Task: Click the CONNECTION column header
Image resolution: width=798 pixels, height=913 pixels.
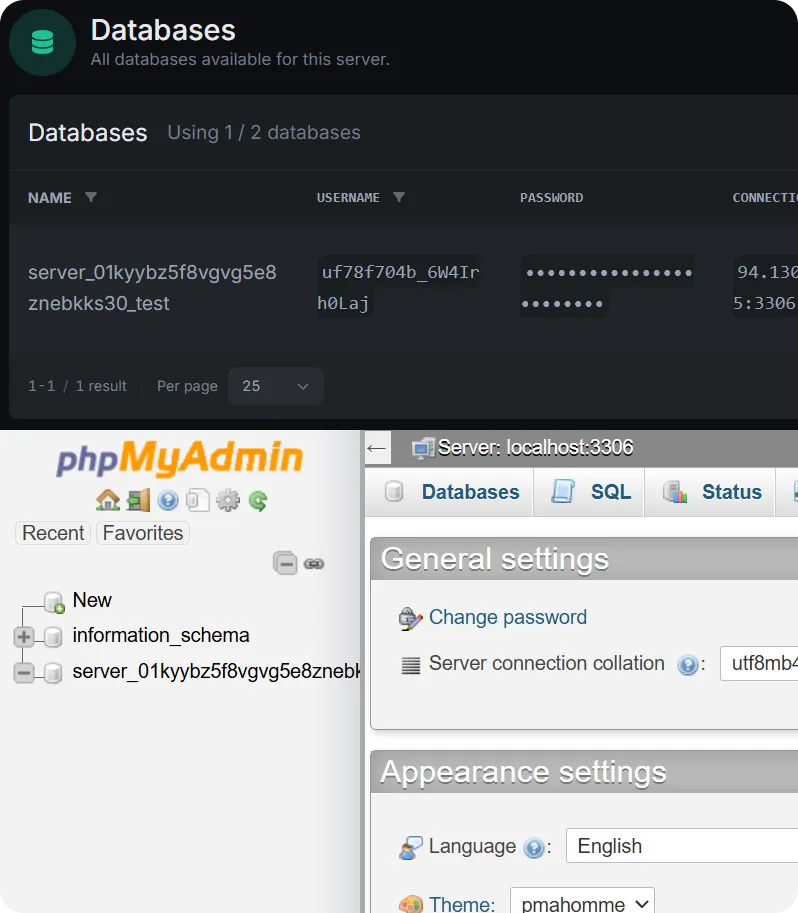Action: tap(765, 197)
